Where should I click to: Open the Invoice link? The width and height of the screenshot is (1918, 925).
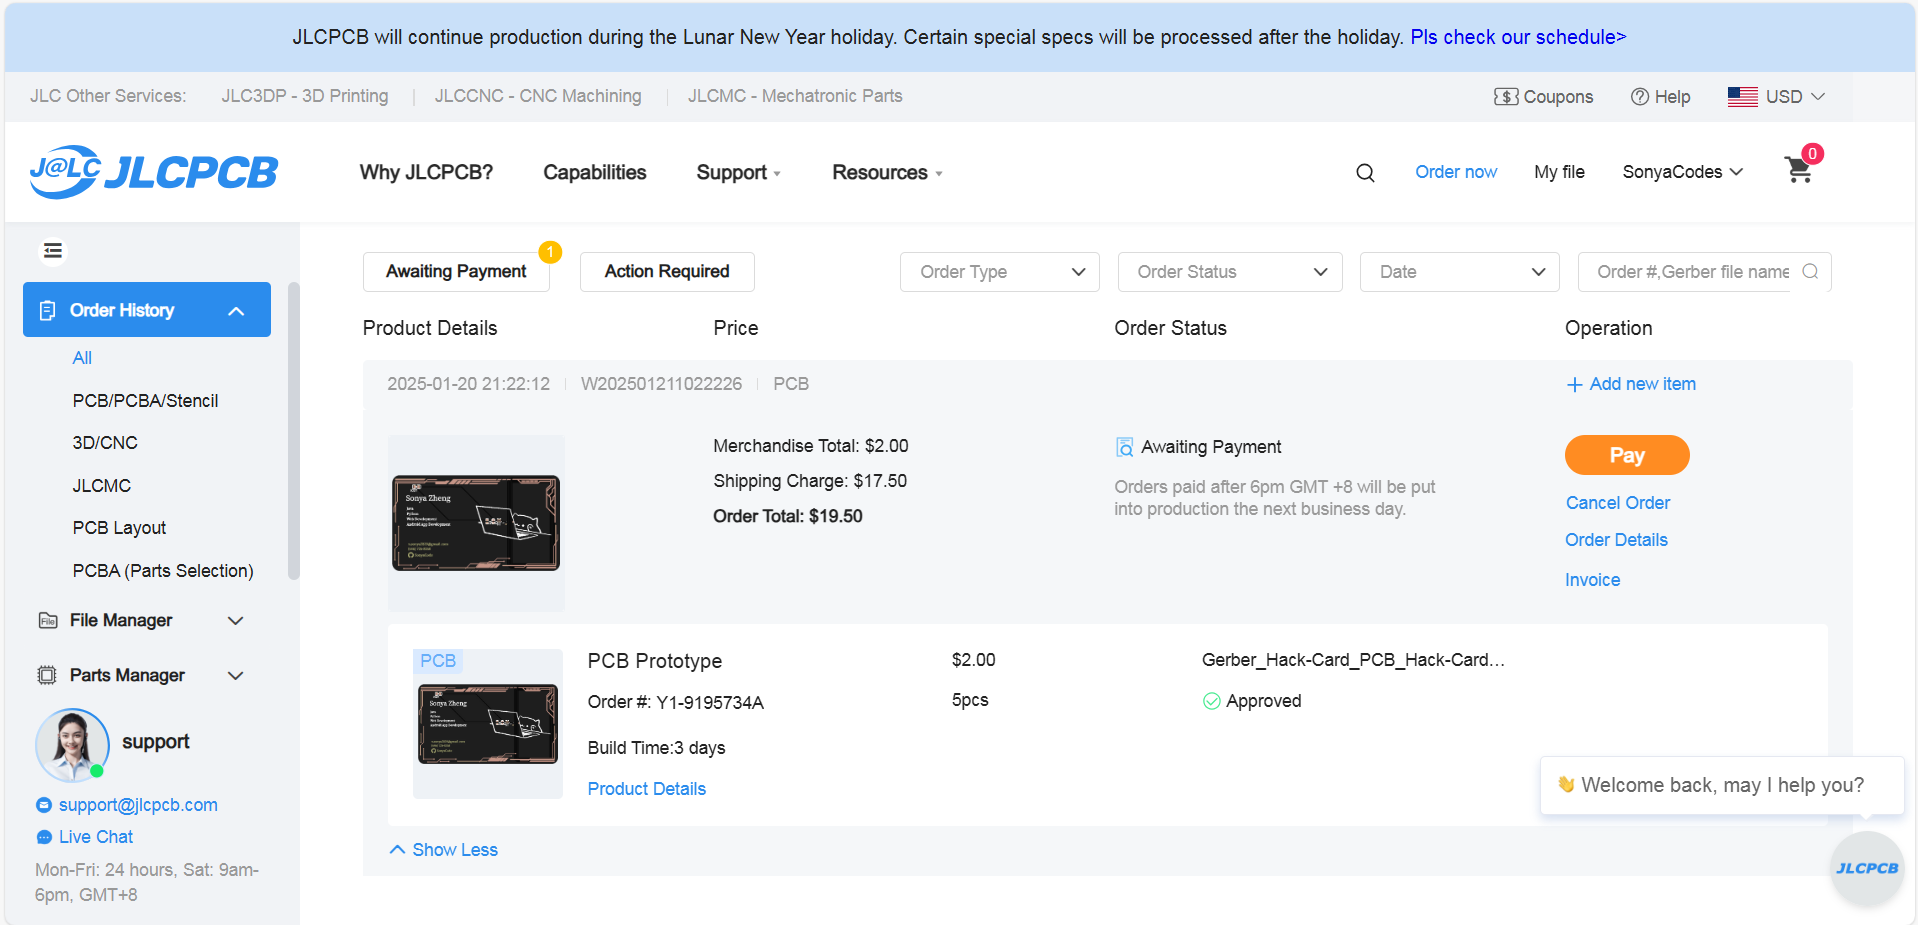click(x=1592, y=580)
